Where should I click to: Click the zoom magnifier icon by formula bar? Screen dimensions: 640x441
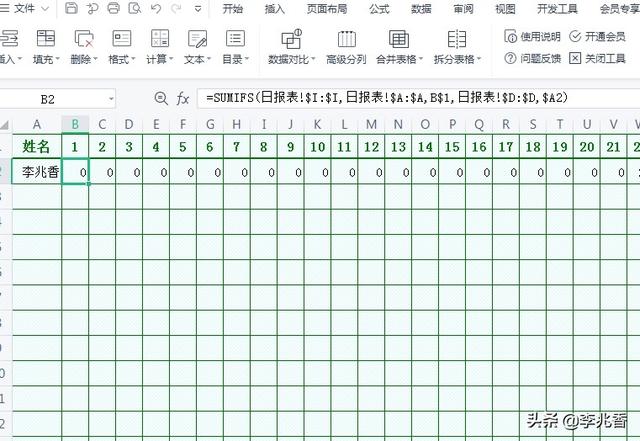[161, 98]
